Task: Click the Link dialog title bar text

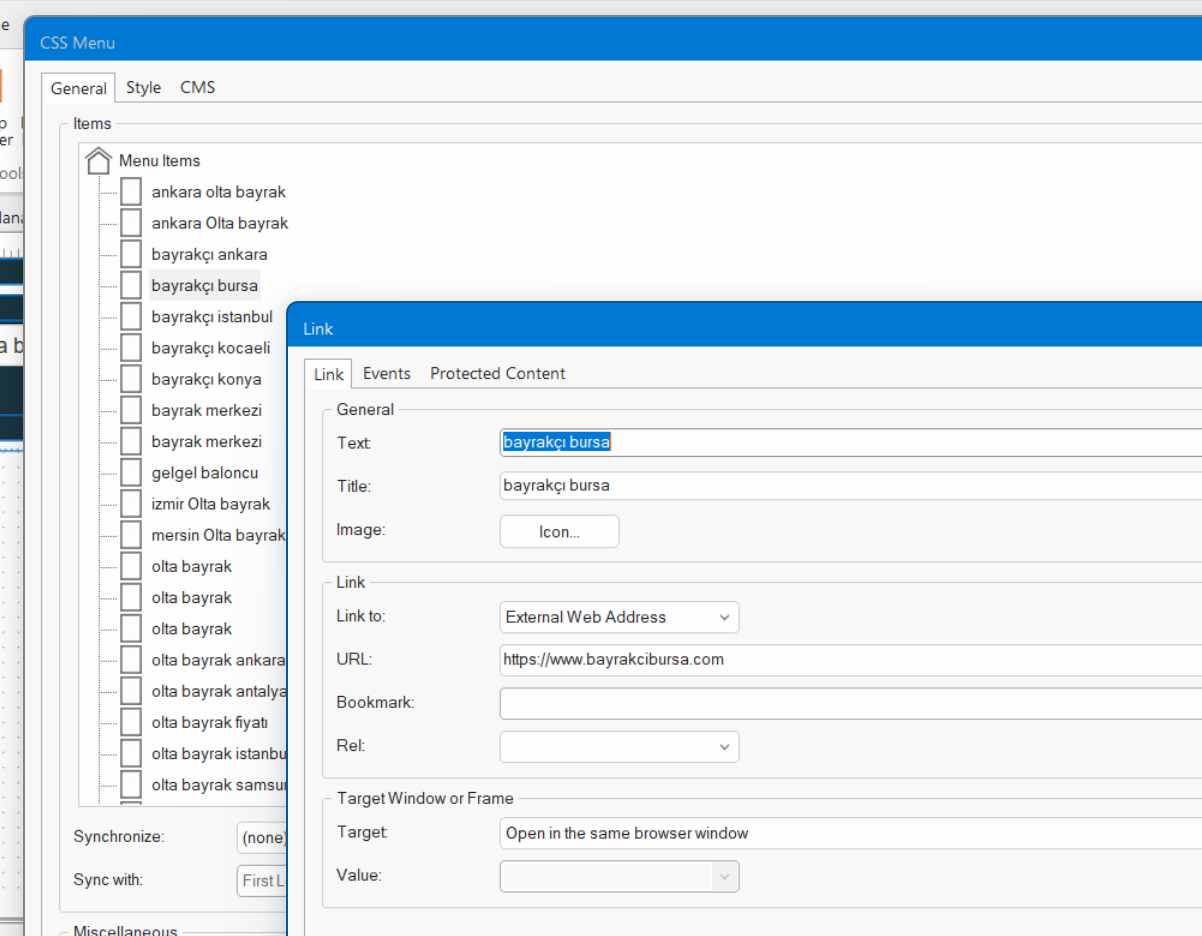Action: [x=318, y=329]
